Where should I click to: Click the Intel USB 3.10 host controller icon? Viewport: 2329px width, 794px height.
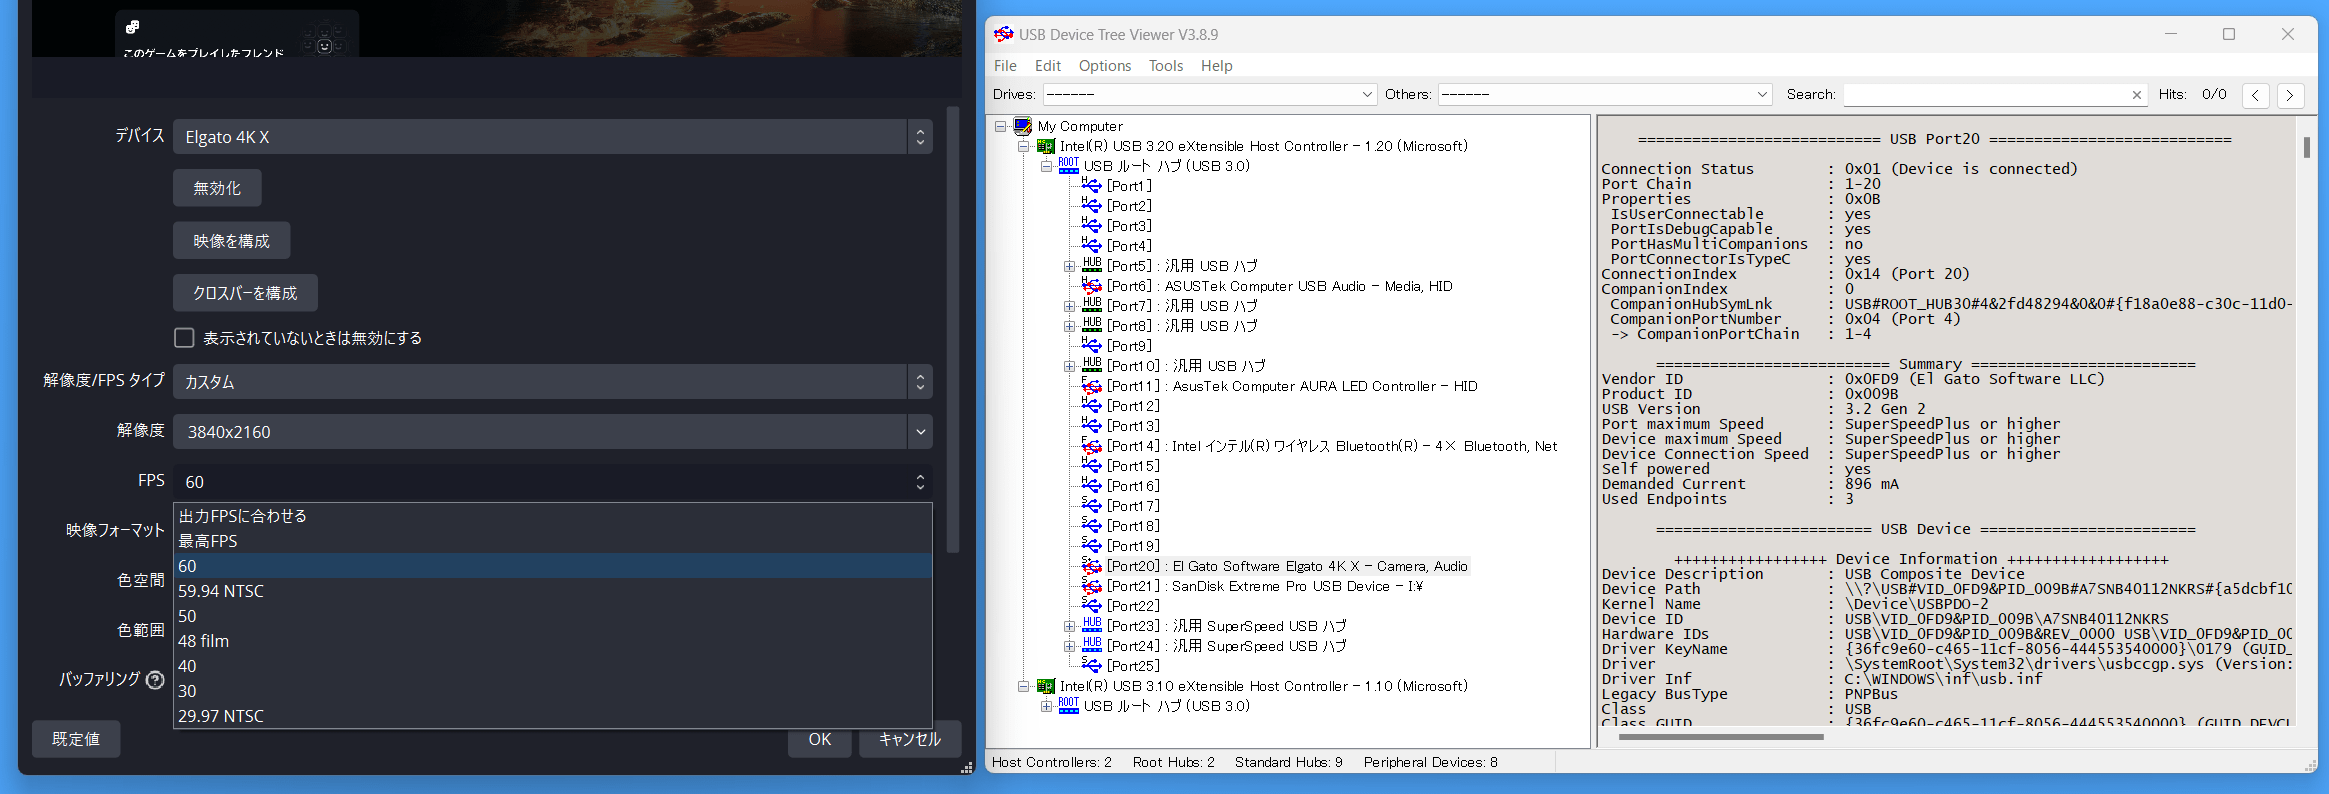1046,686
